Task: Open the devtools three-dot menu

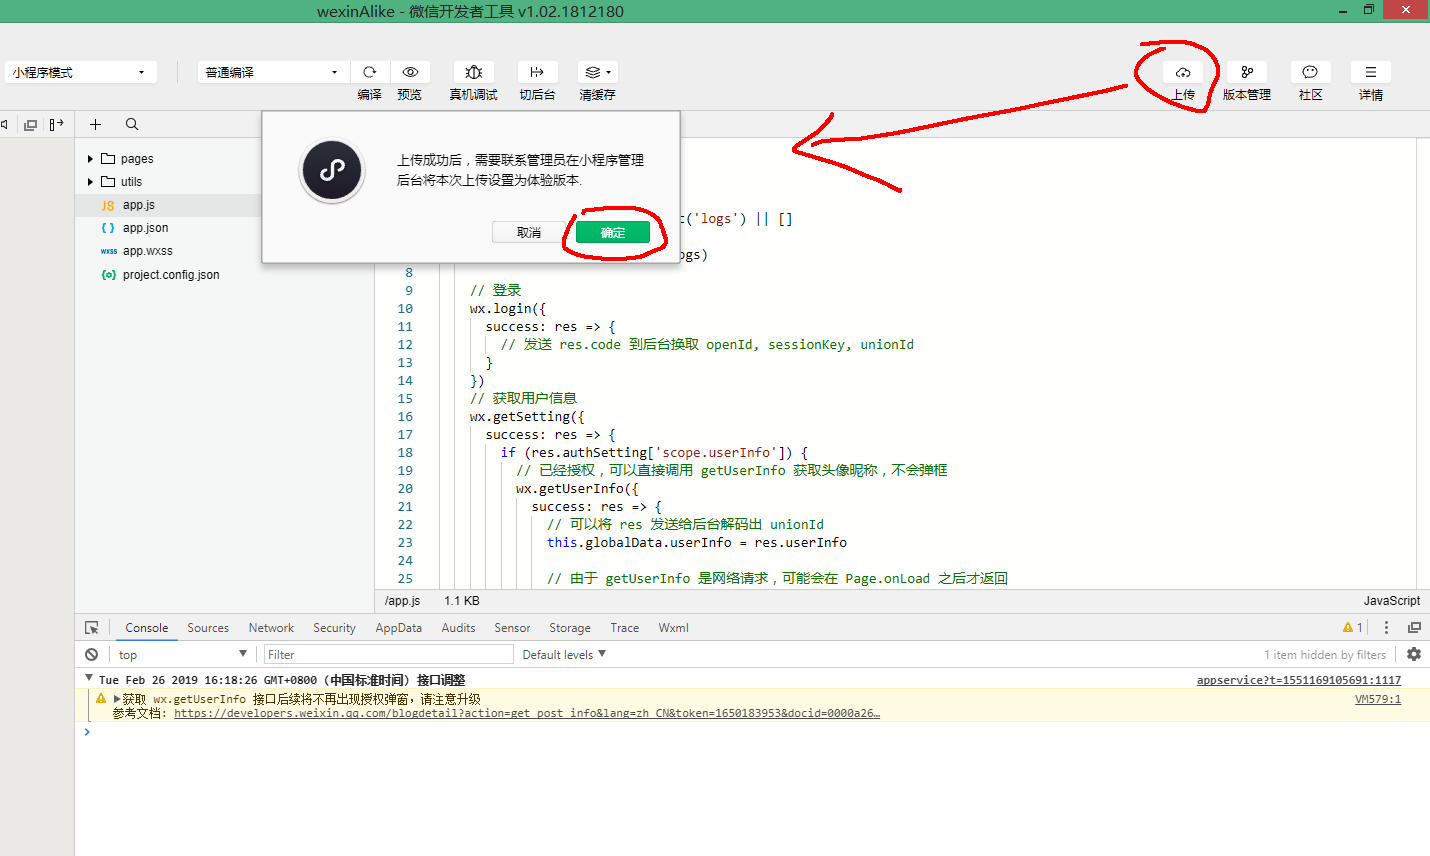Action: point(1386,628)
